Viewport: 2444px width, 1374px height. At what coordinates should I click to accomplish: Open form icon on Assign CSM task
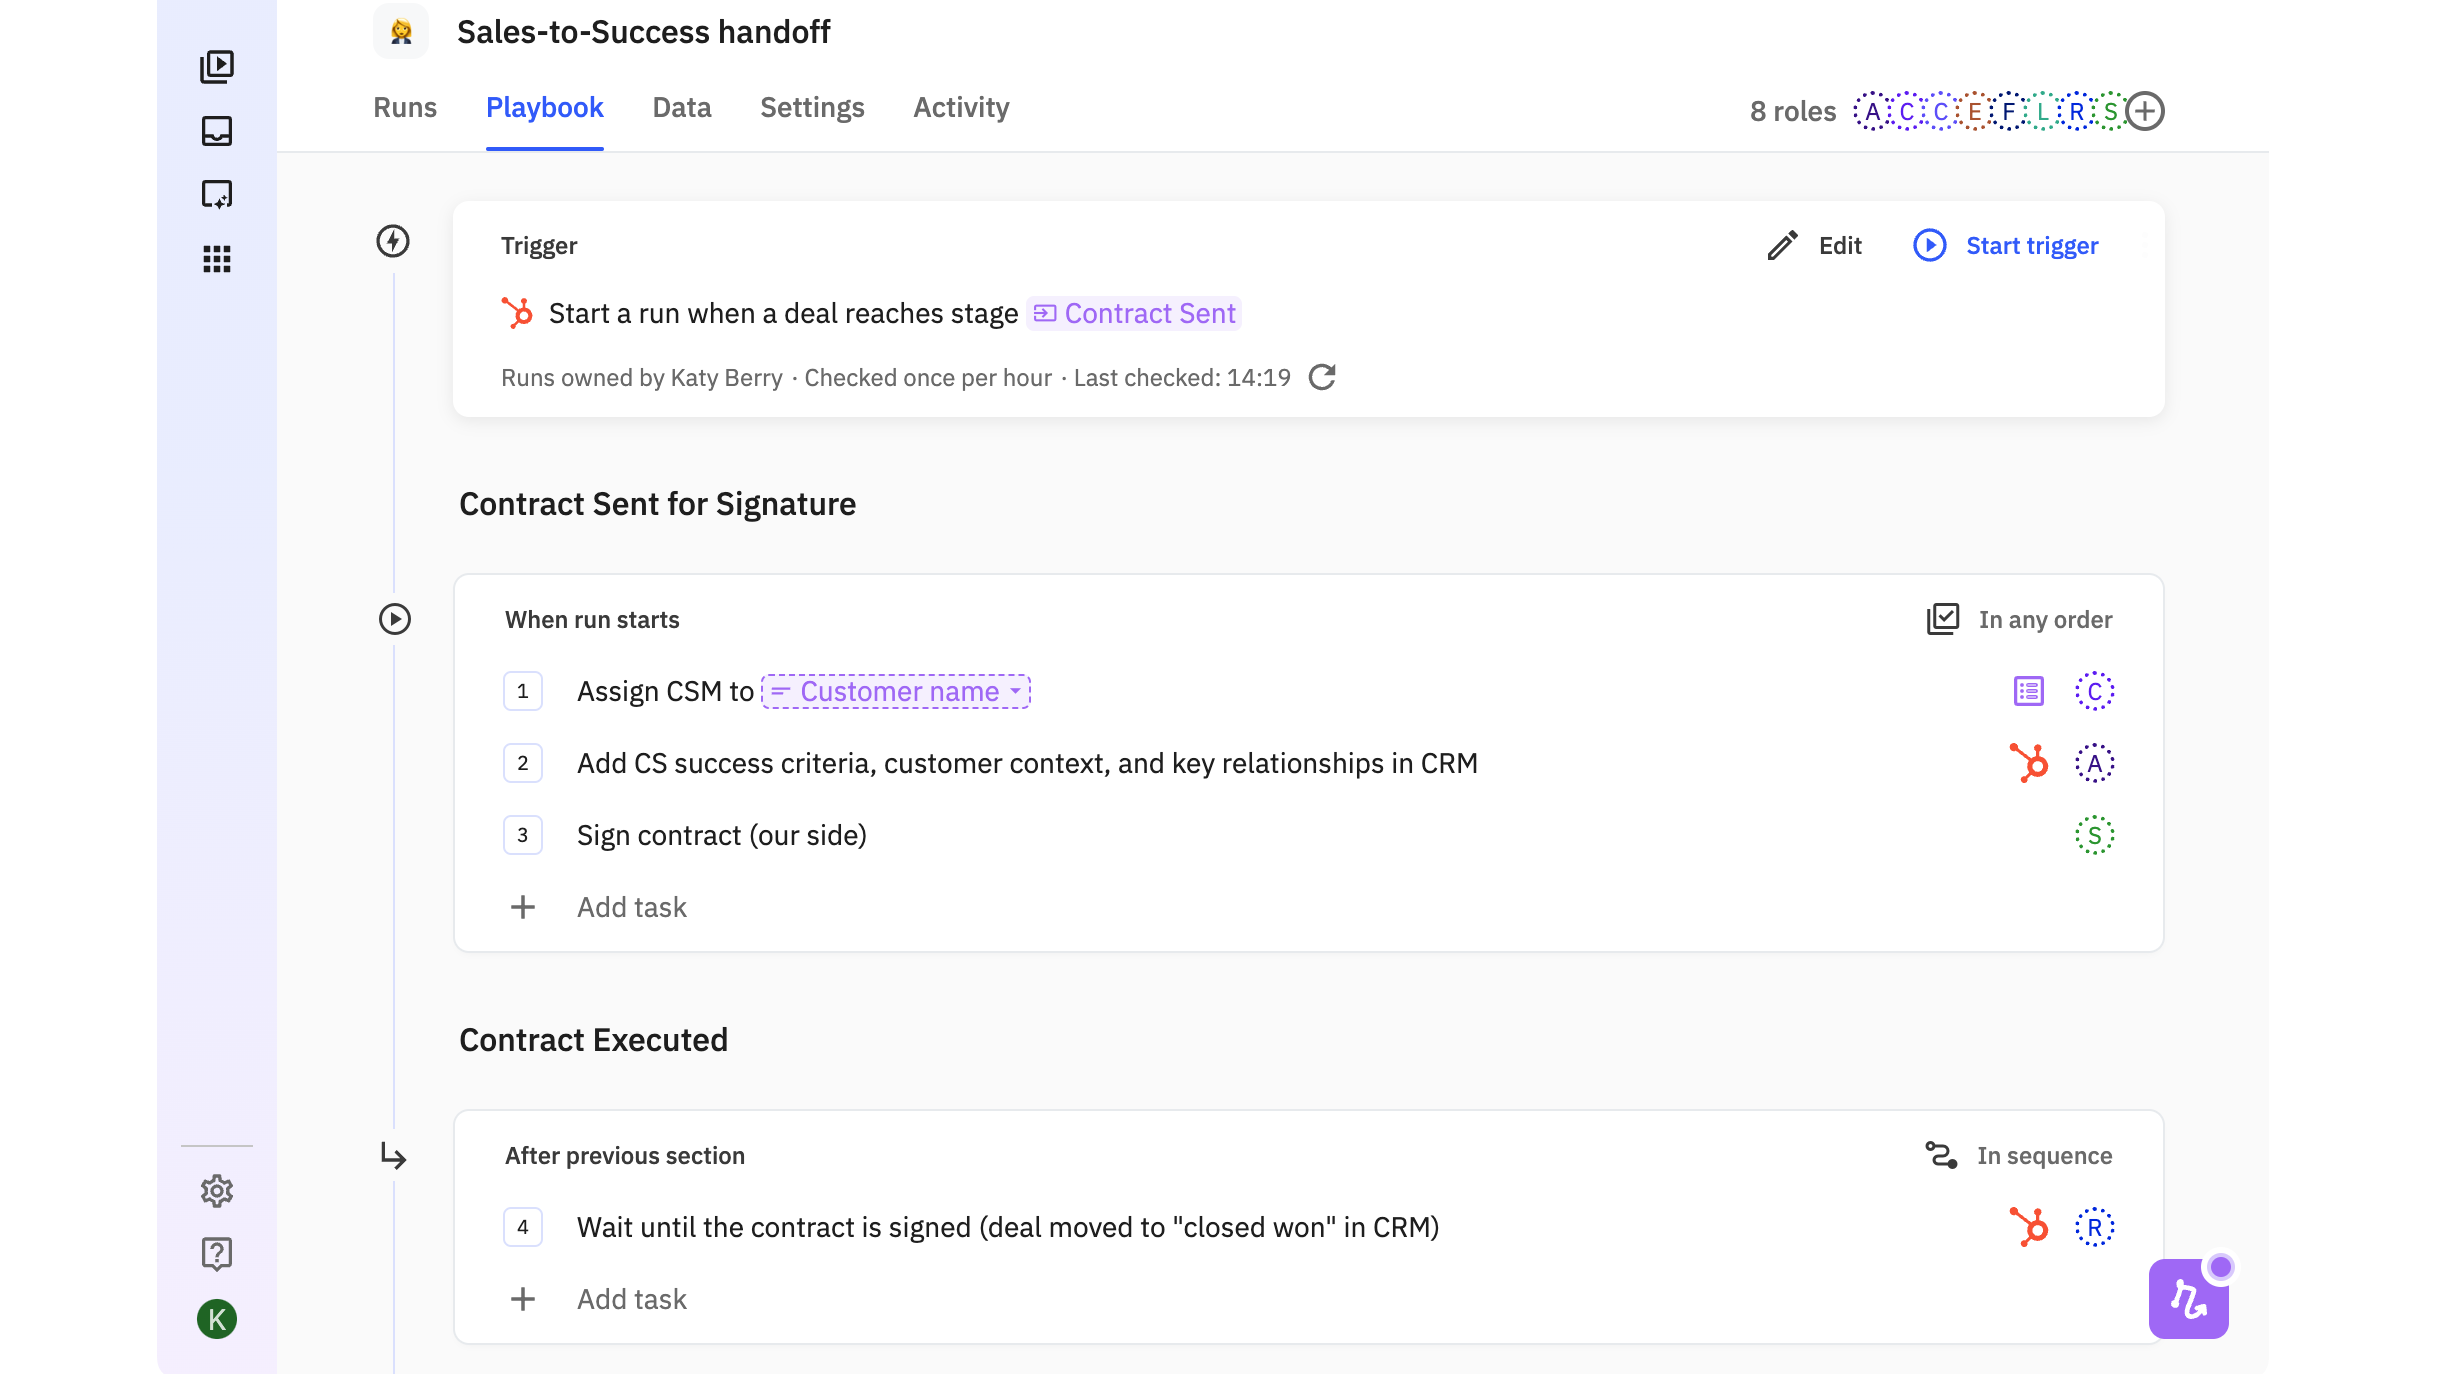click(x=2029, y=692)
